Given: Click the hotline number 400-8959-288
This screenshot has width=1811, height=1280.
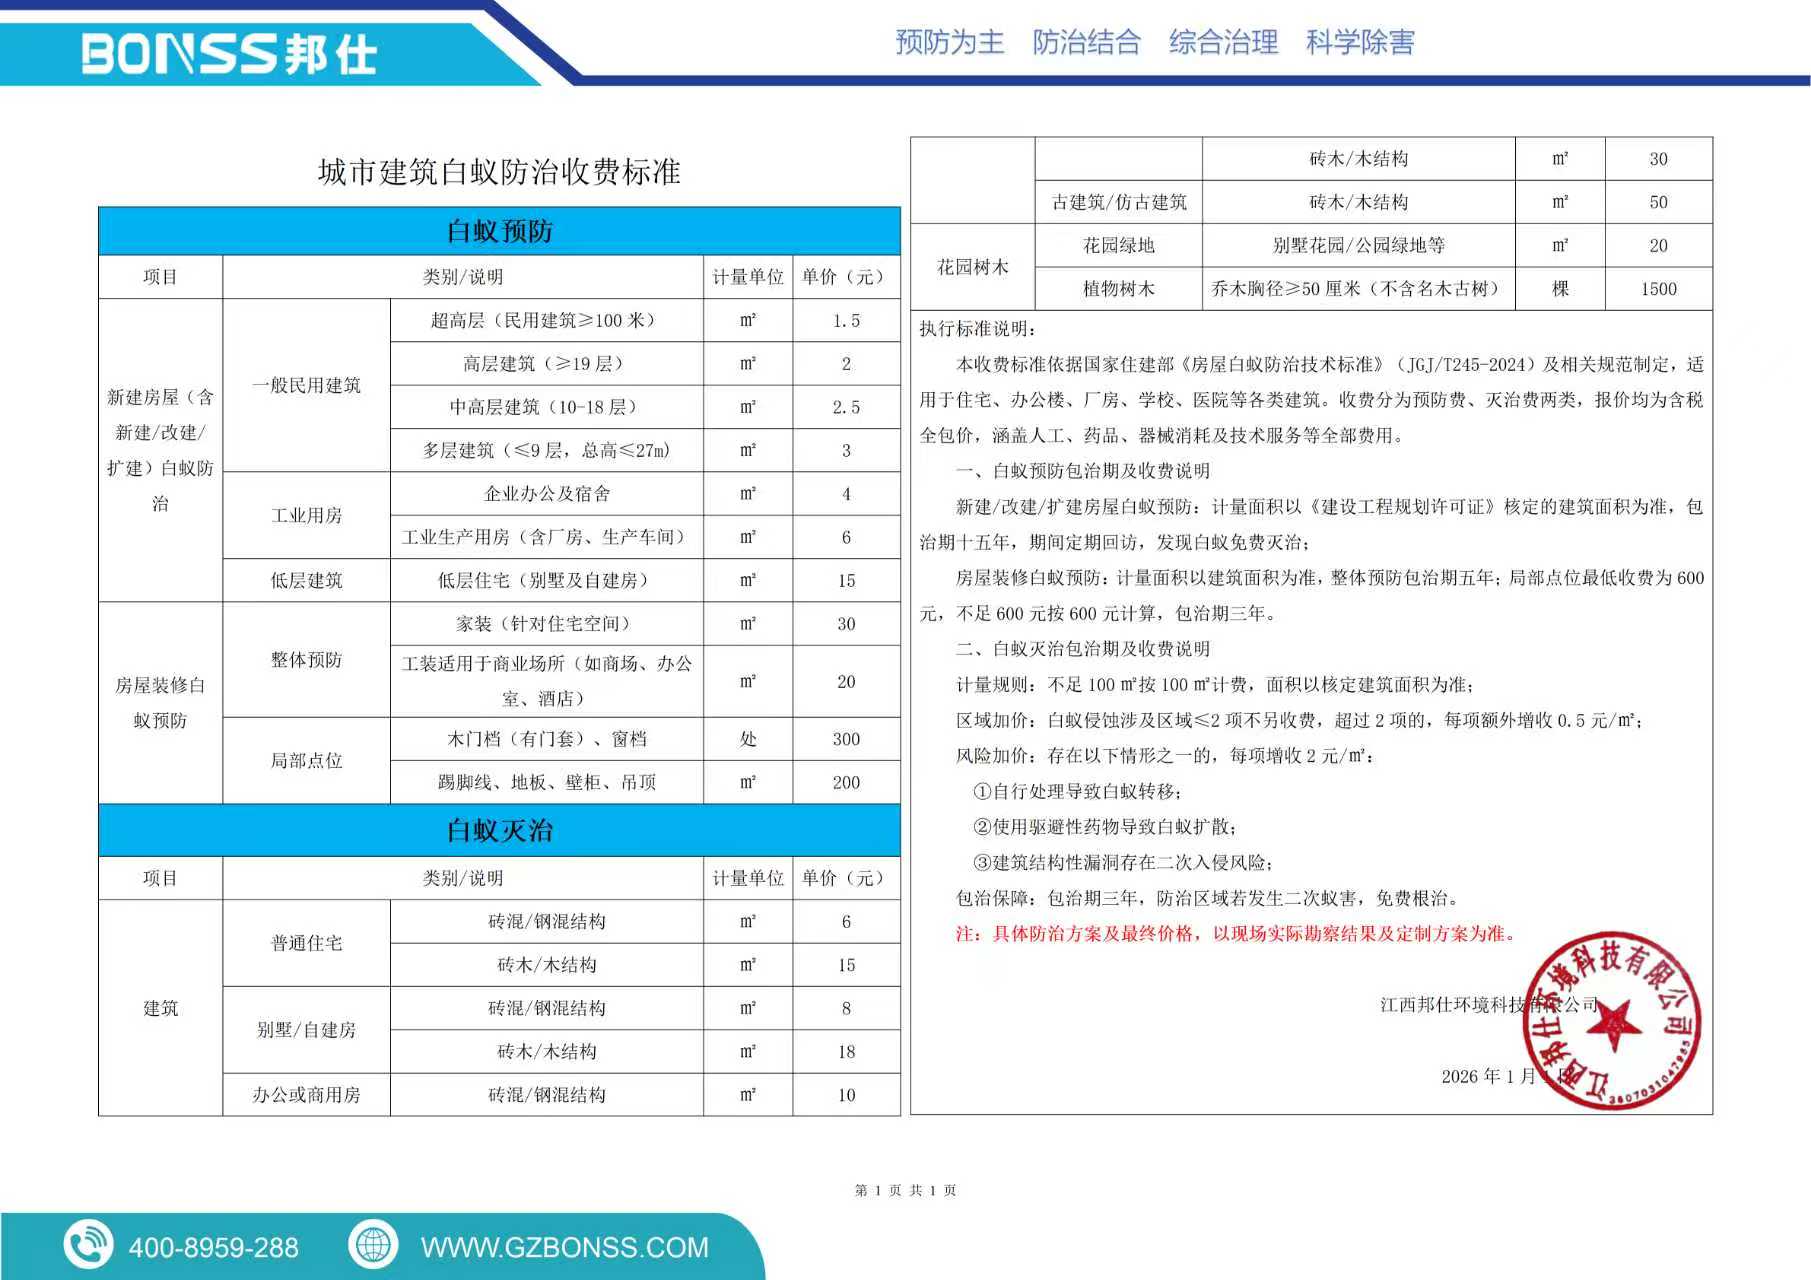Looking at the screenshot, I should coord(213,1247).
